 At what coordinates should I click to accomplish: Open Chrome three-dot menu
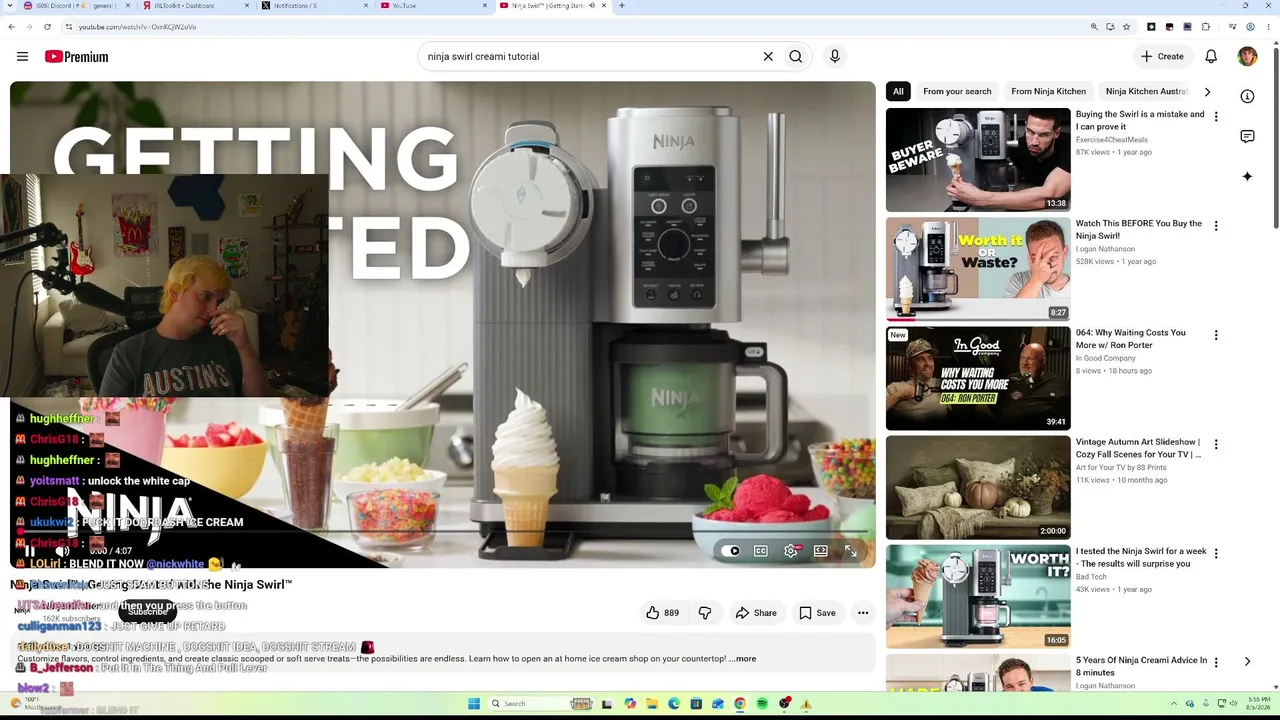1268,27
